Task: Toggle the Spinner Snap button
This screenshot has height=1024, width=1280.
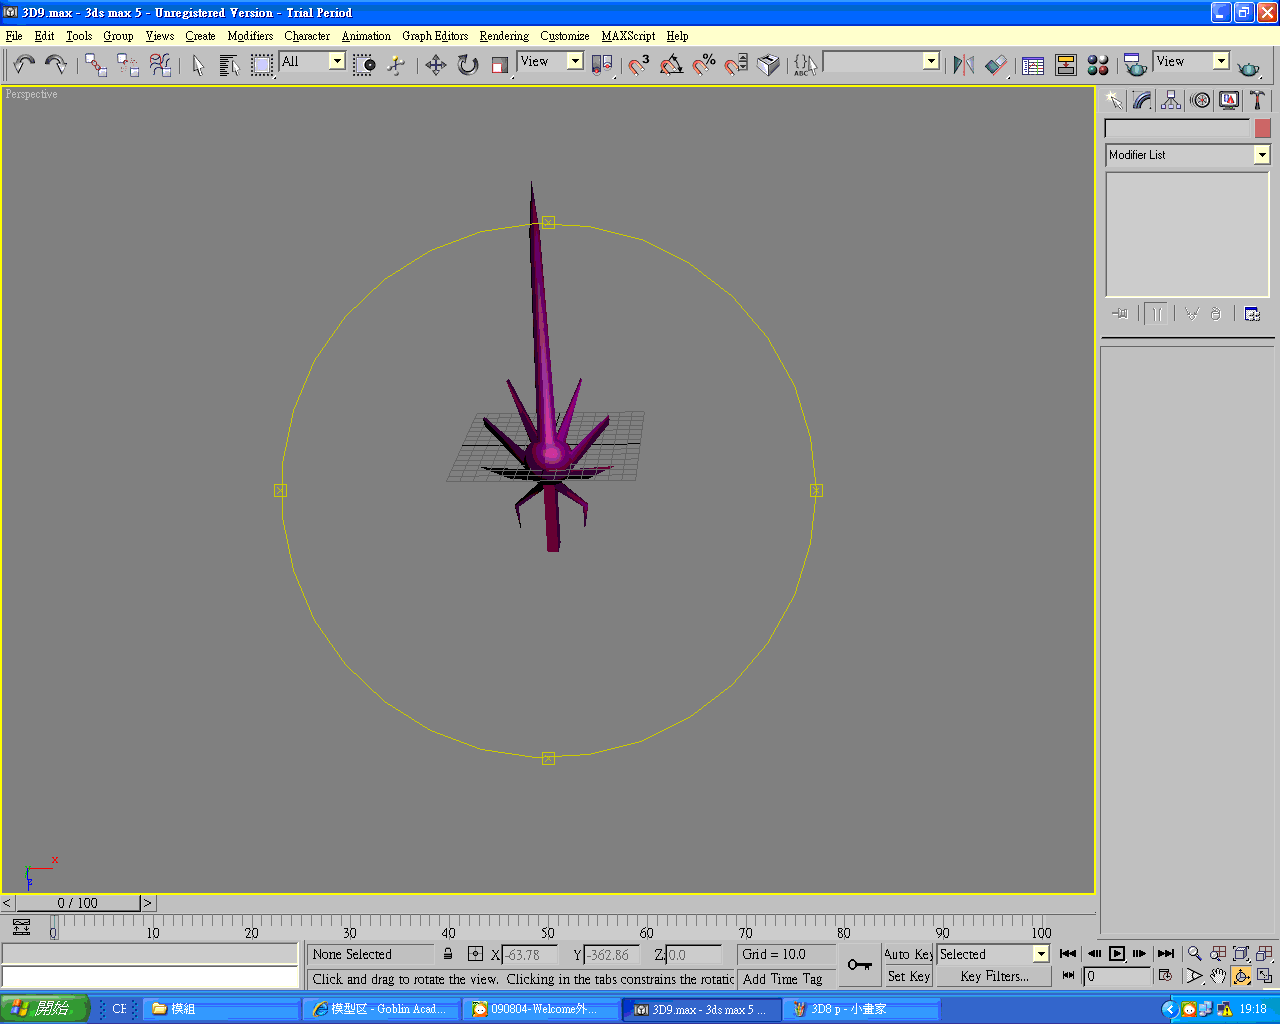Action: [736, 65]
